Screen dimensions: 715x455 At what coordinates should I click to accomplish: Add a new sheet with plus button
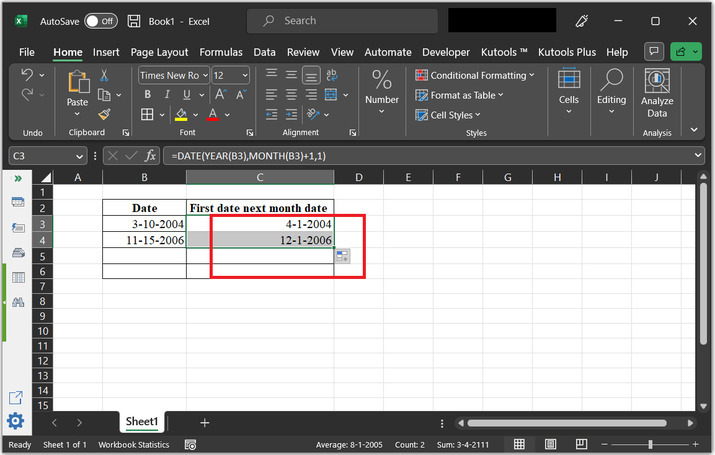pyautogui.click(x=205, y=423)
